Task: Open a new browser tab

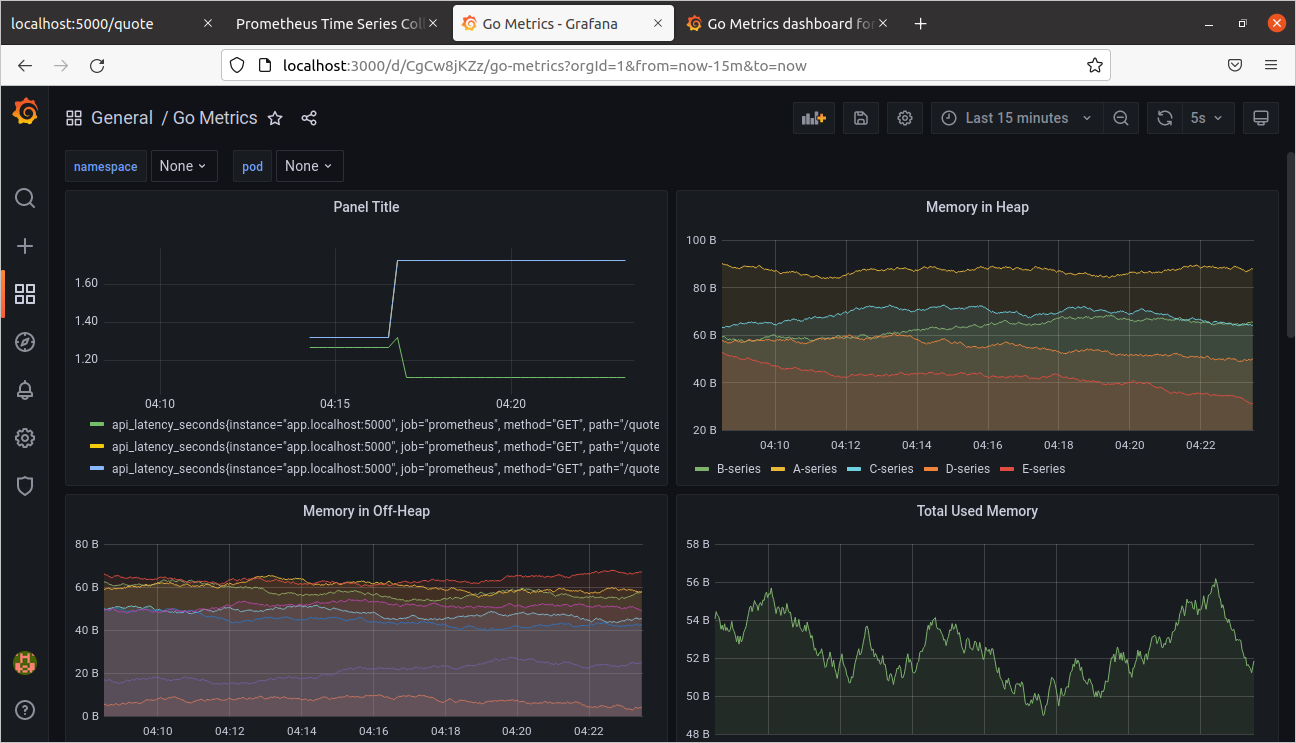Action: click(x=921, y=24)
